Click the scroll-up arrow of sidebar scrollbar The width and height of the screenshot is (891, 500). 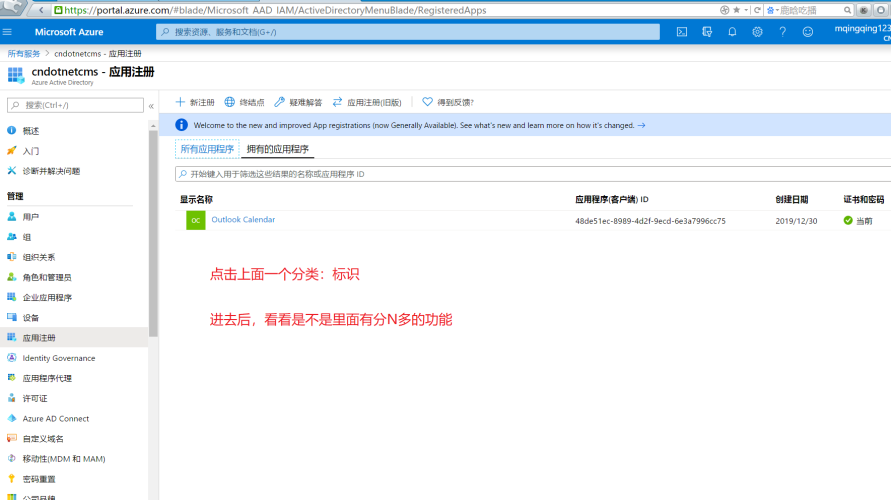point(153,125)
